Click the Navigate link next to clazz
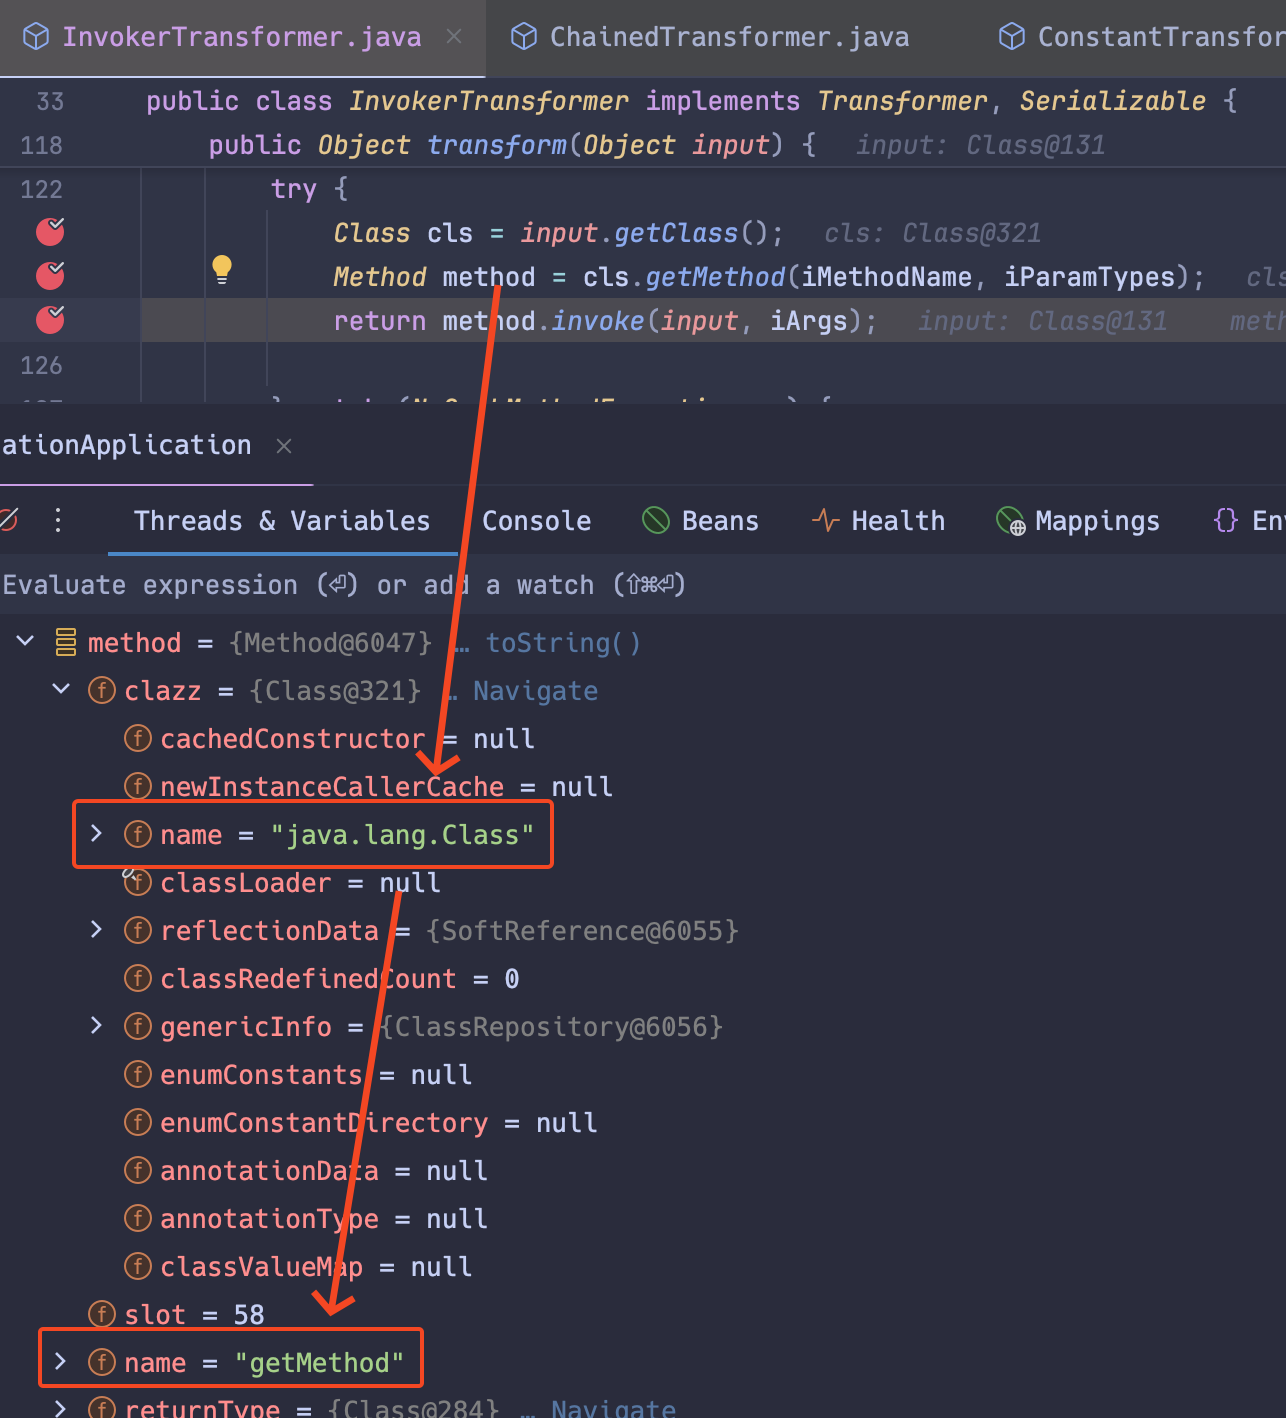 535,690
